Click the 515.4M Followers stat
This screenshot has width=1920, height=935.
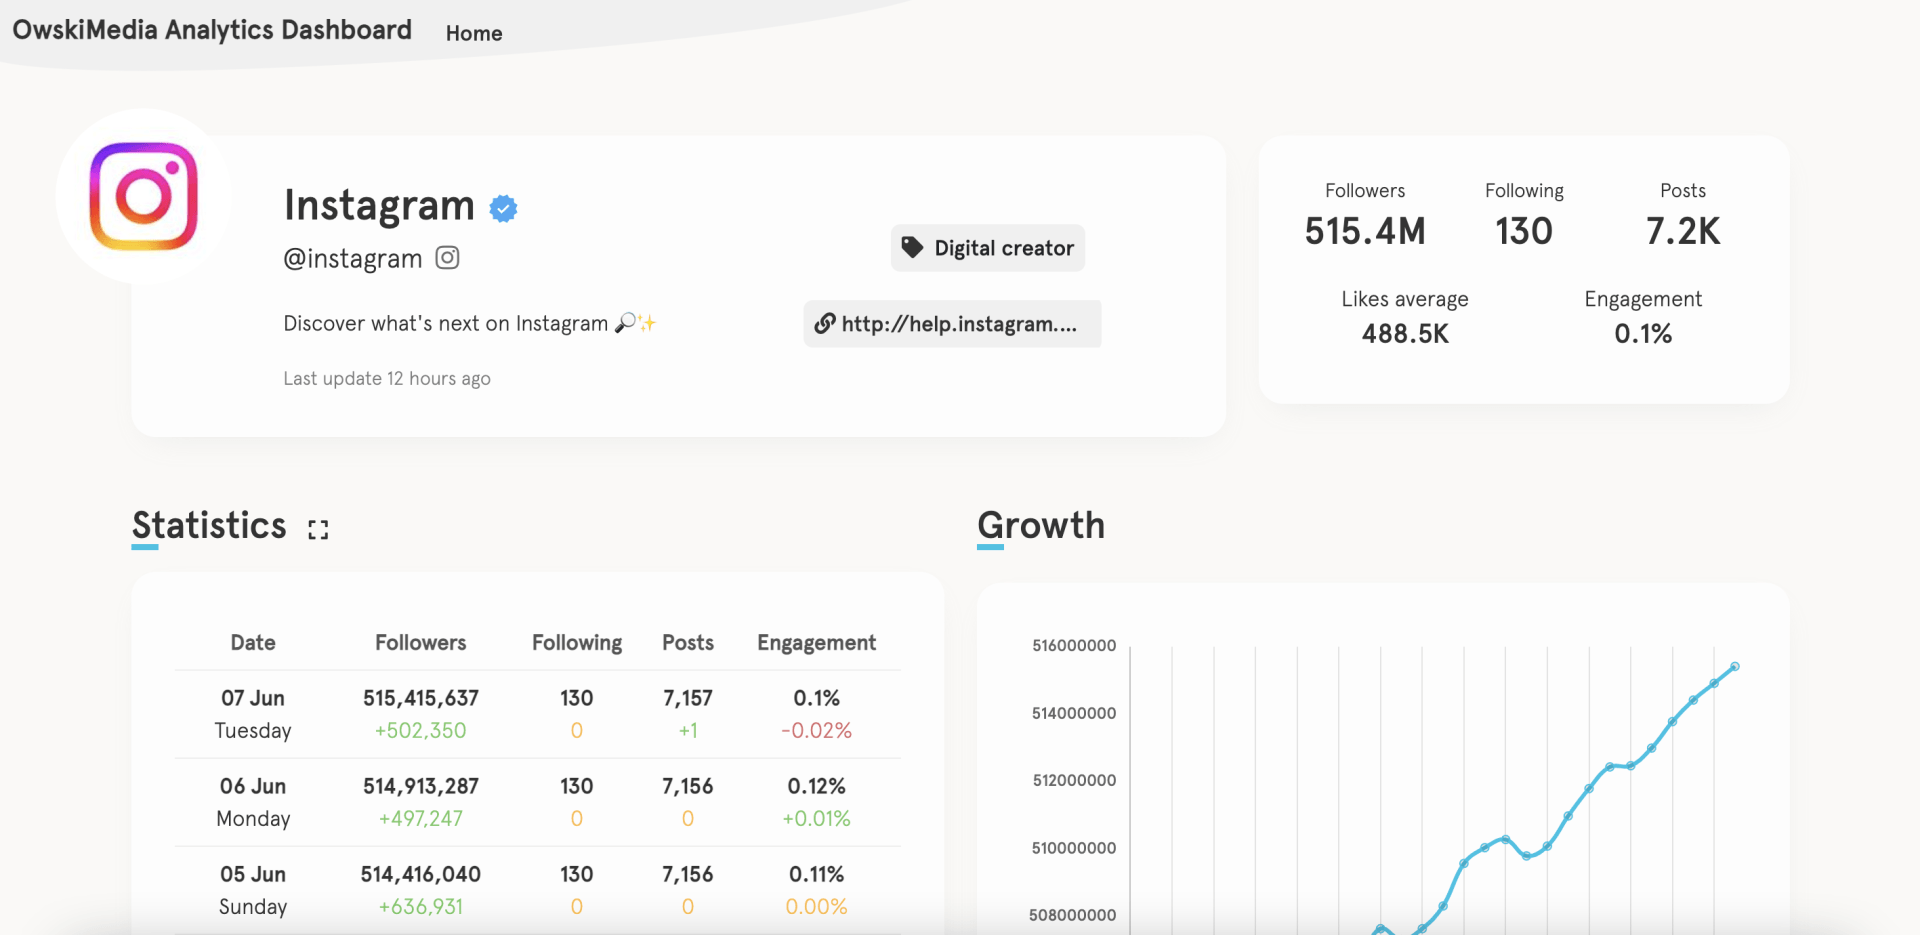tap(1365, 231)
